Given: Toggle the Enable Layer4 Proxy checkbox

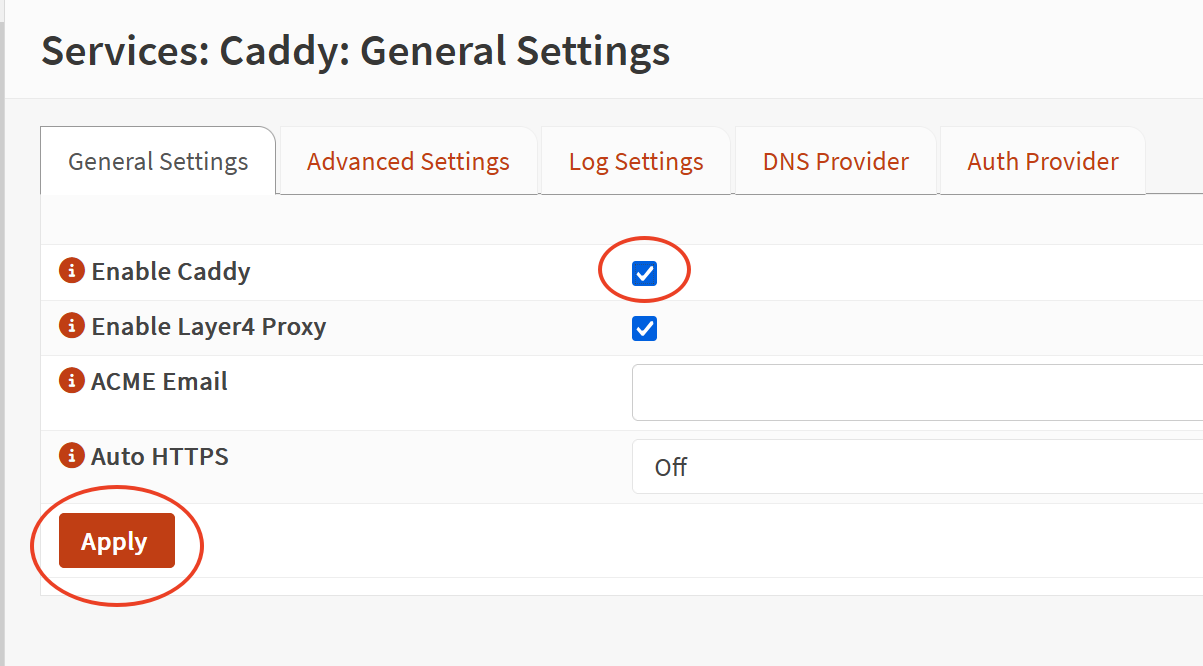Looking at the screenshot, I should 645,328.
